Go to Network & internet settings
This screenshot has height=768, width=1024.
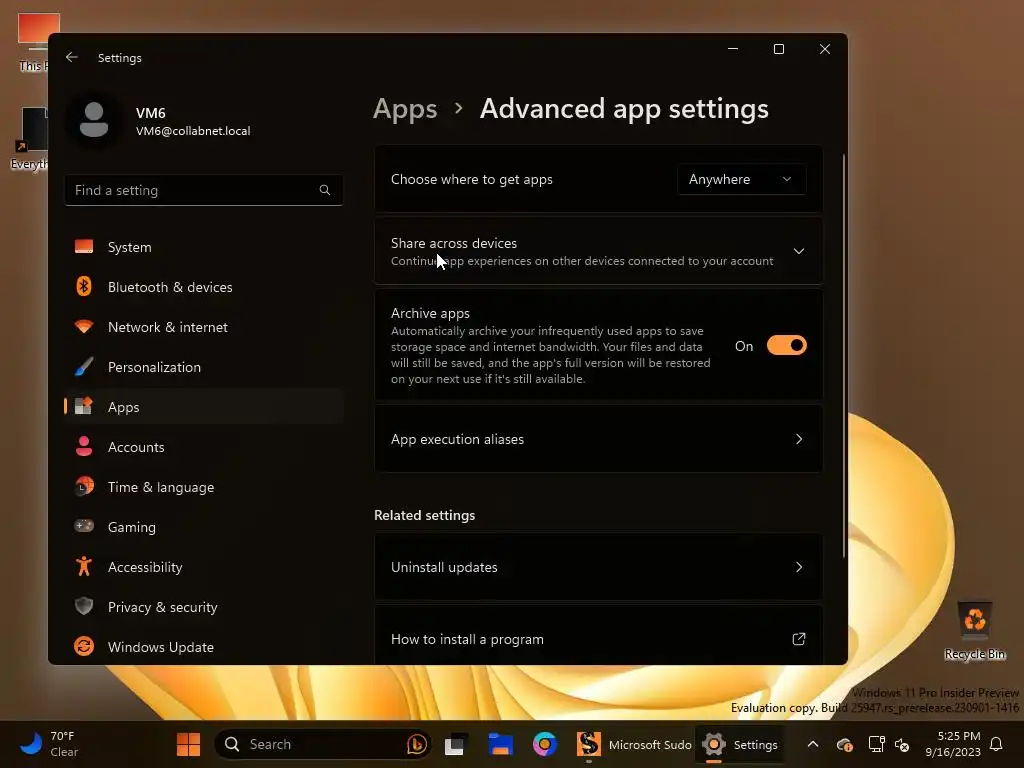coord(204,327)
